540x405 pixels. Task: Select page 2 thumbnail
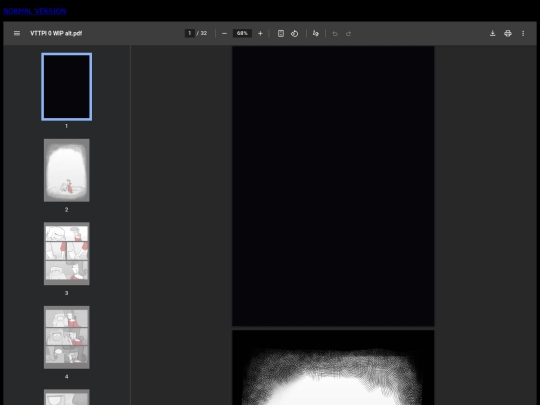click(x=66, y=170)
